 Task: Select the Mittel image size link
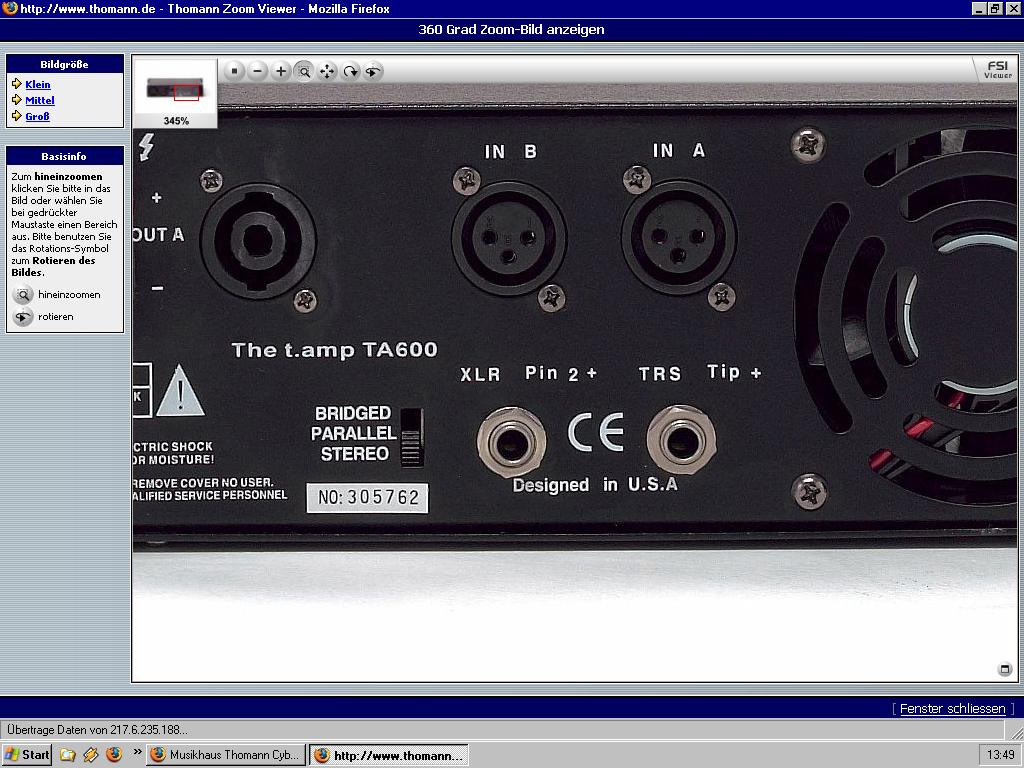[x=40, y=101]
